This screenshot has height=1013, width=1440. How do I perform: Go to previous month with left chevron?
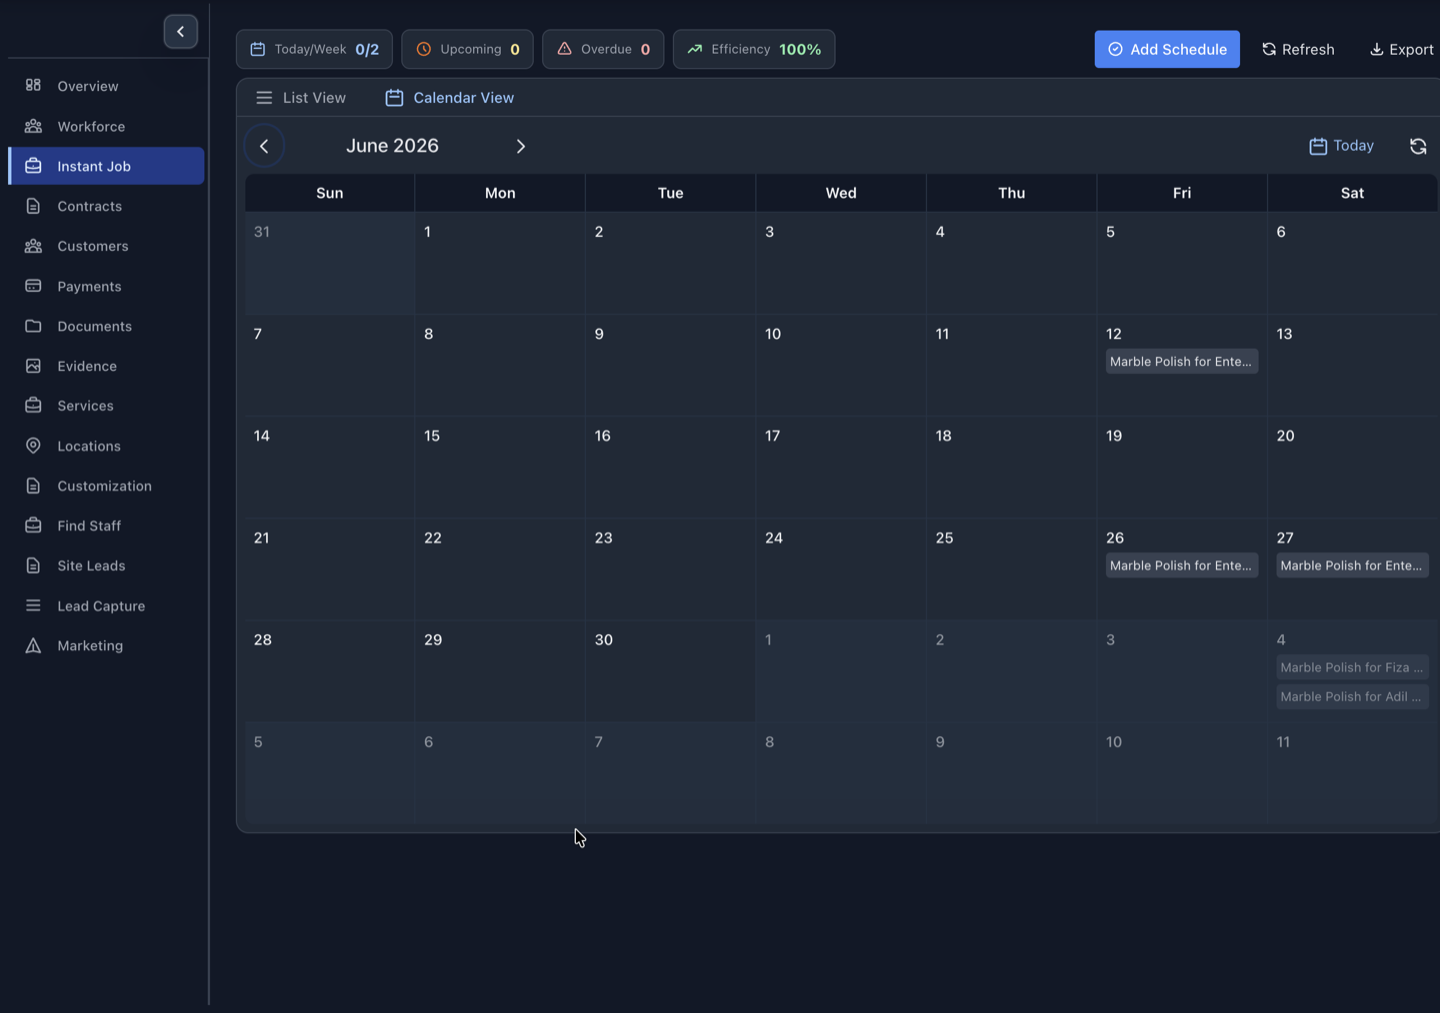point(264,146)
